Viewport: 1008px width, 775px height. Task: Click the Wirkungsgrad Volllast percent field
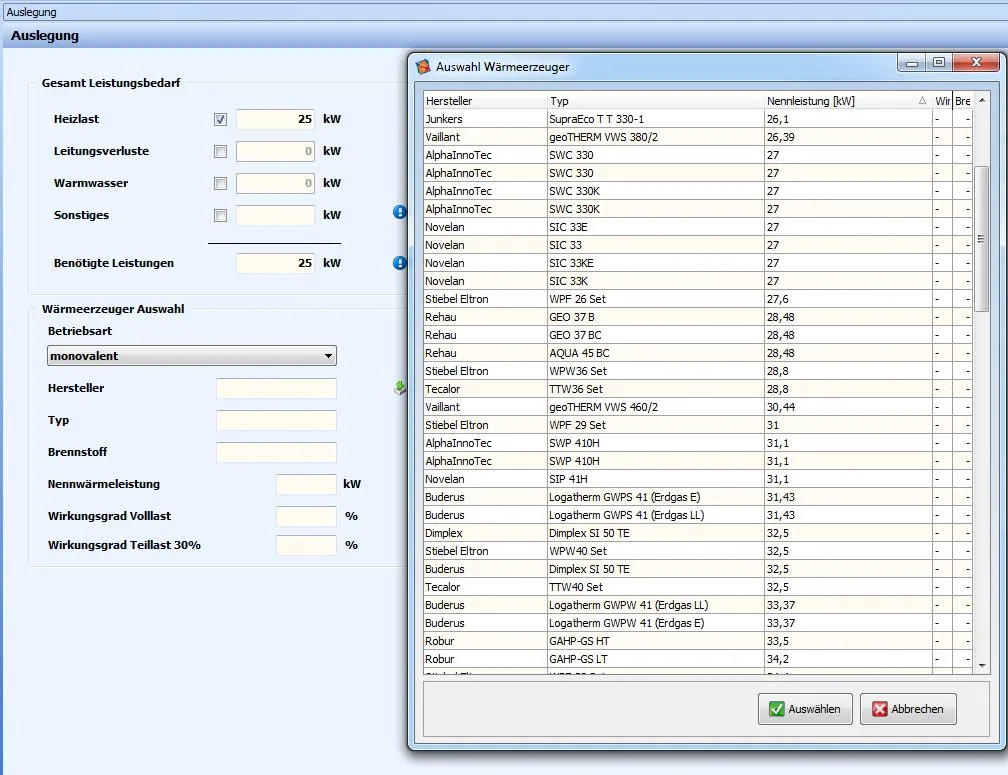pyautogui.click(x=306, y=516)
